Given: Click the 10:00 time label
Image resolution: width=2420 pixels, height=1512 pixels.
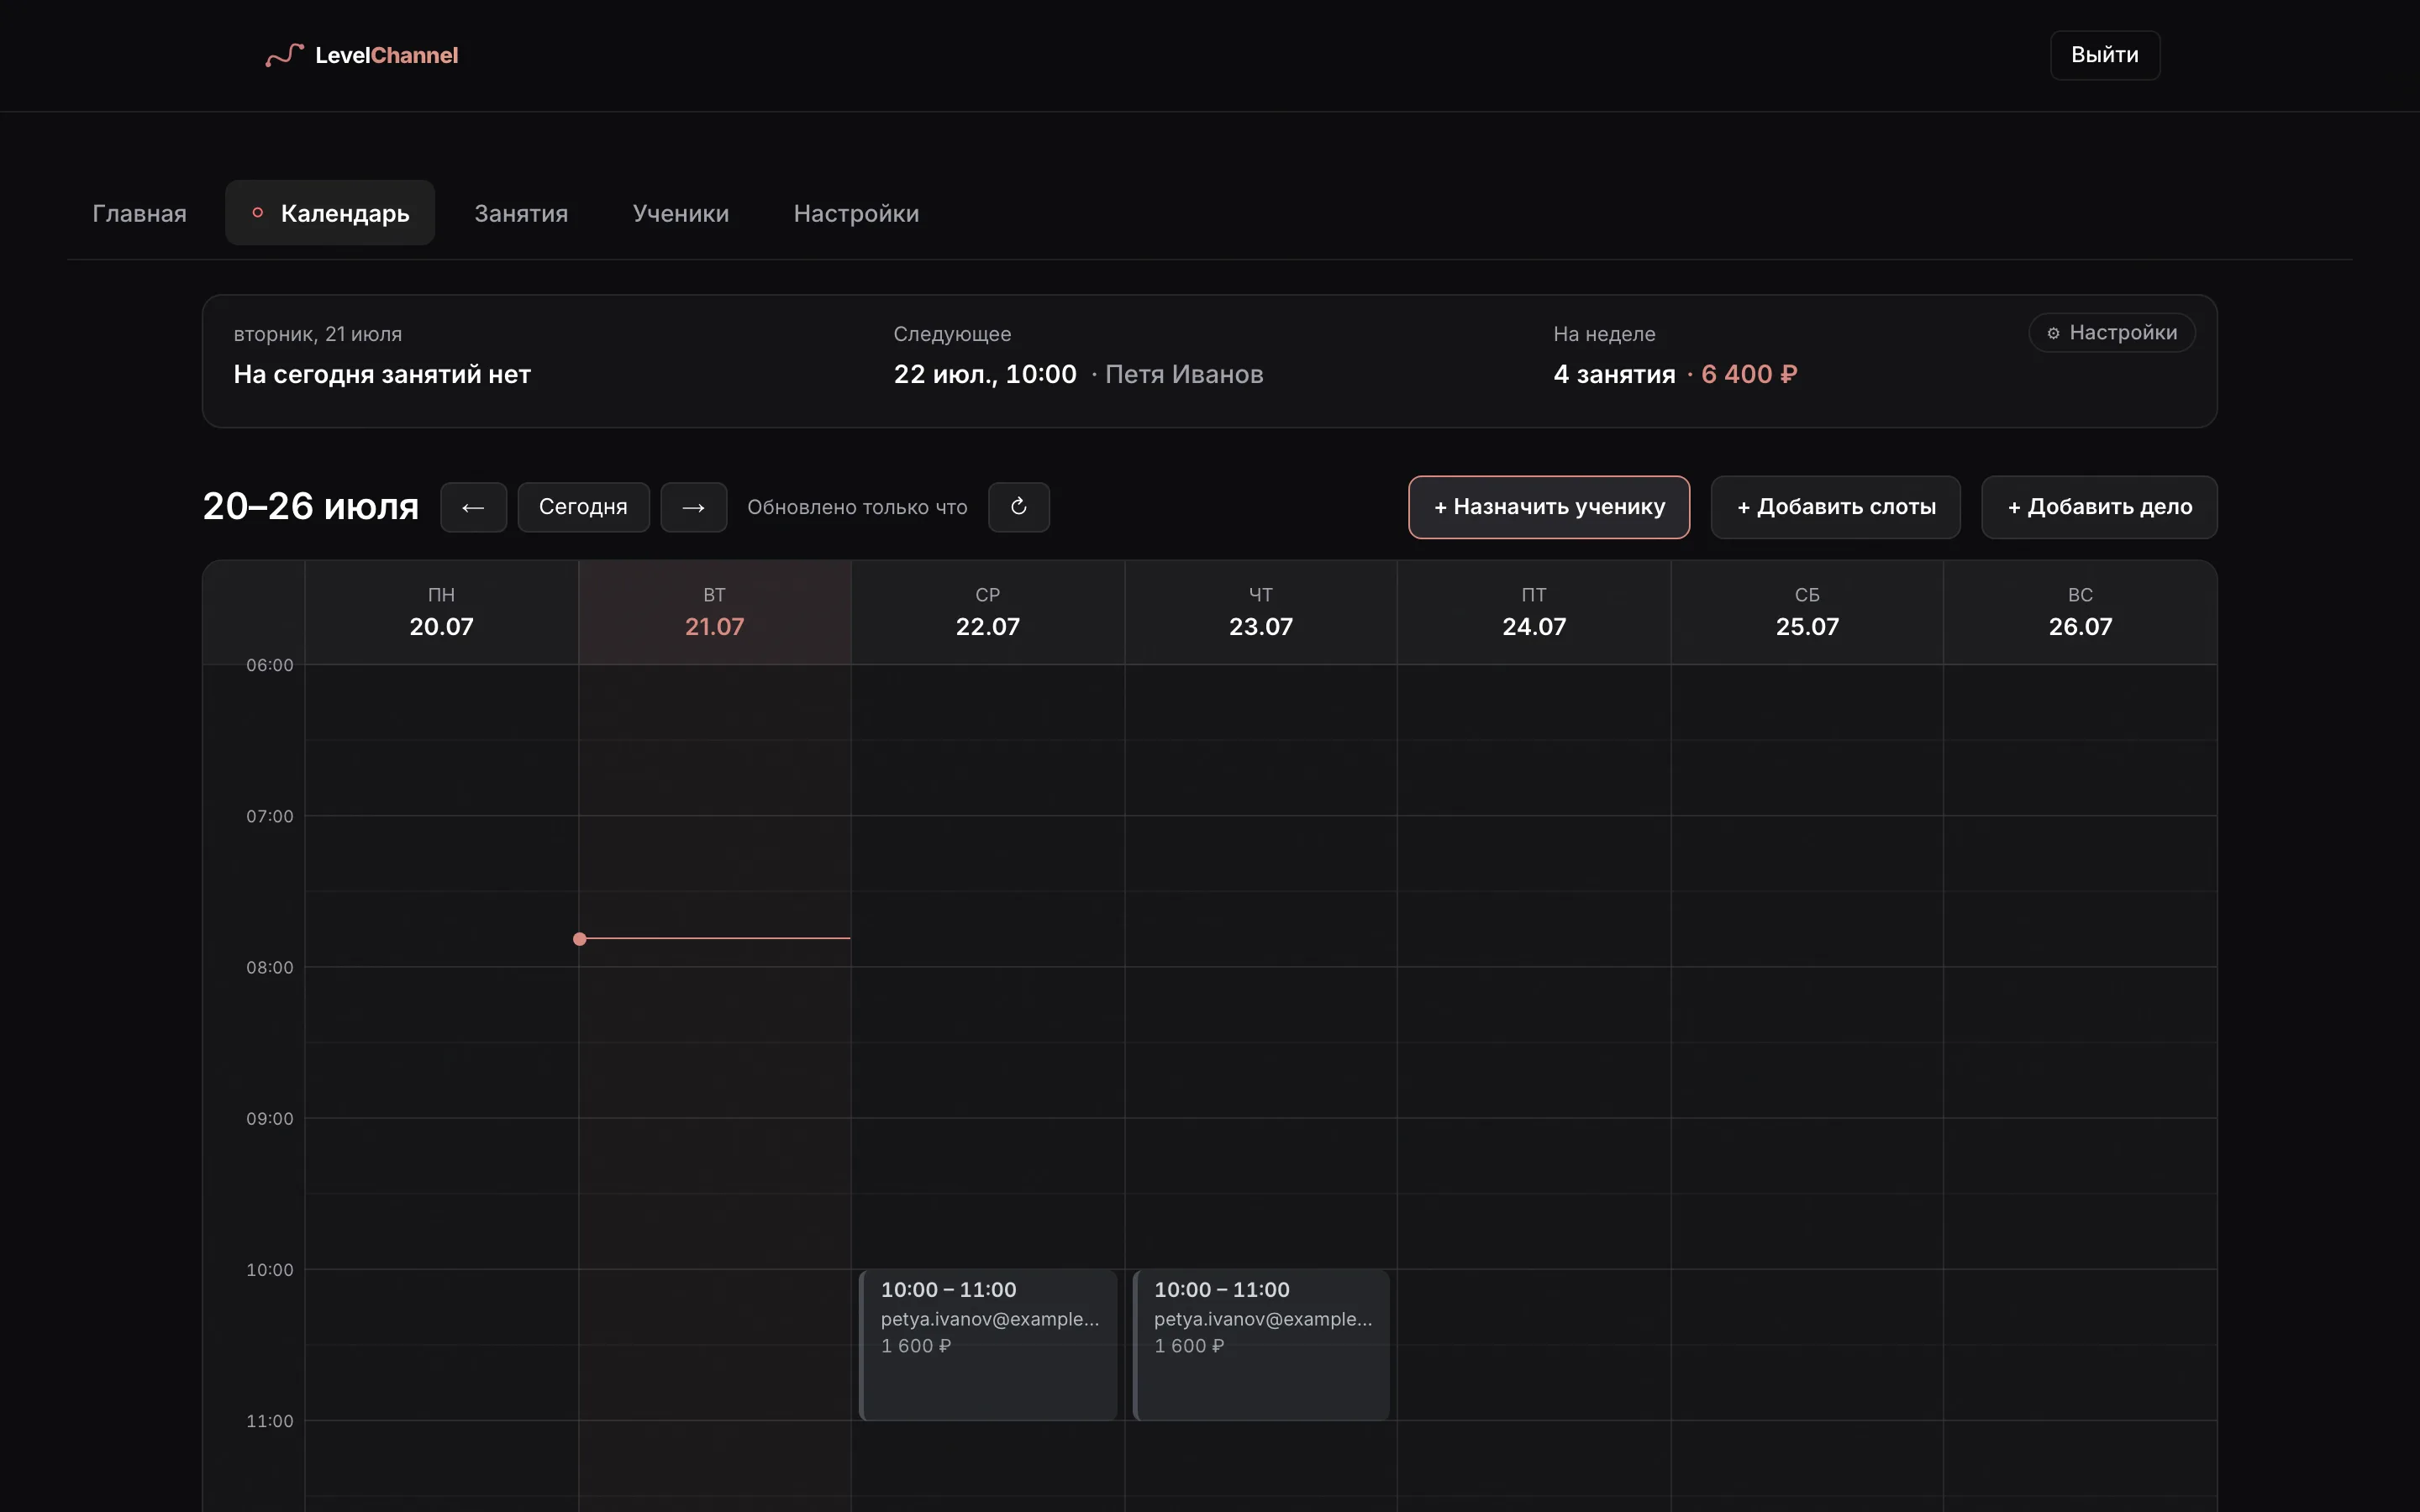Looking at the screenshot, I should tap(270, 1270).
